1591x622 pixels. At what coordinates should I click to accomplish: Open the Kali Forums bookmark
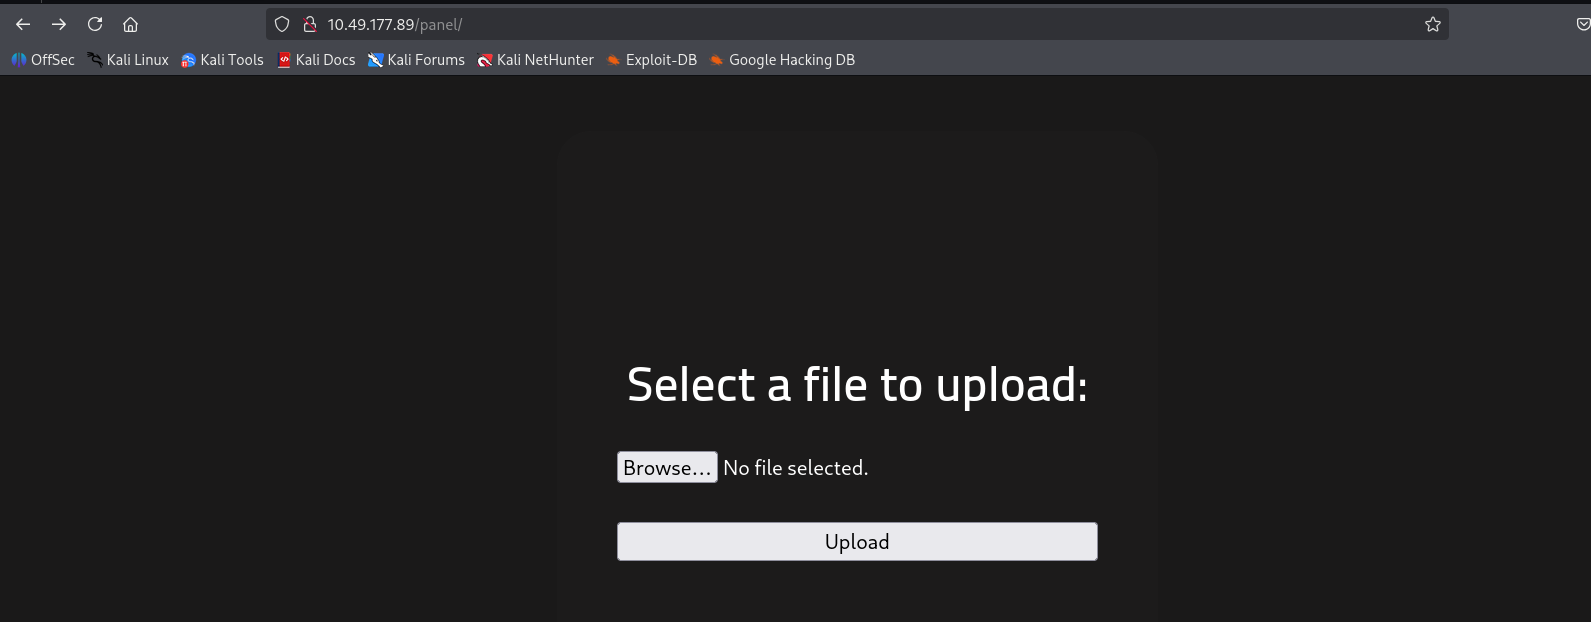point(416,60)
